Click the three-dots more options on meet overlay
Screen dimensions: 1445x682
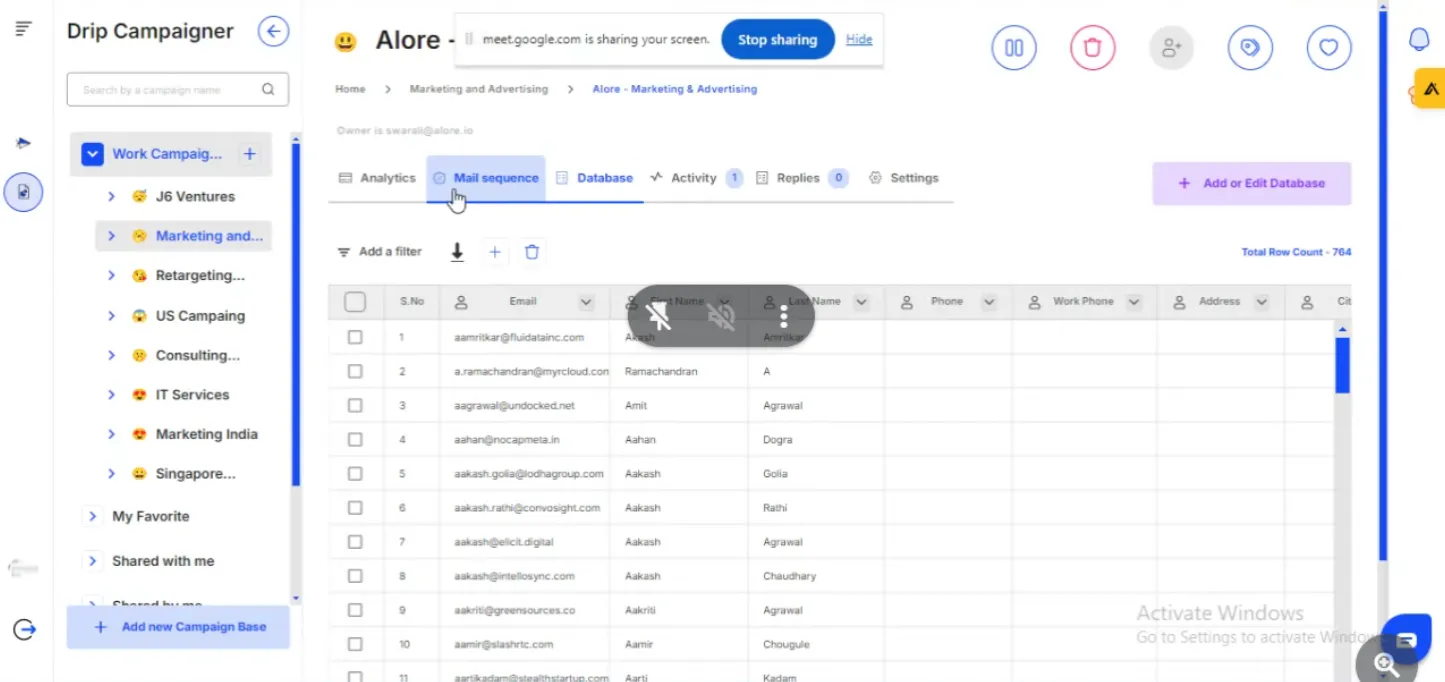pyautogui.click(x=784, y=317)
